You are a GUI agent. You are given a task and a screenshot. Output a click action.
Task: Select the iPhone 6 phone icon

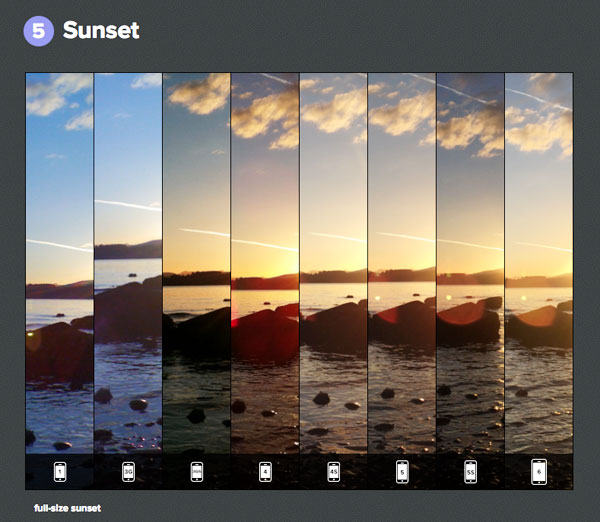pos(539,472)
